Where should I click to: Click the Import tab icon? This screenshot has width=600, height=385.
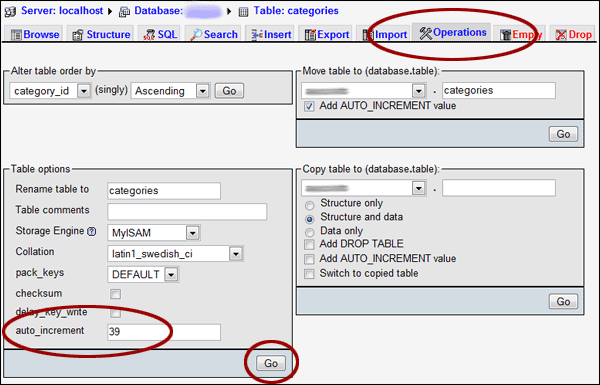(x=368, y=35)
